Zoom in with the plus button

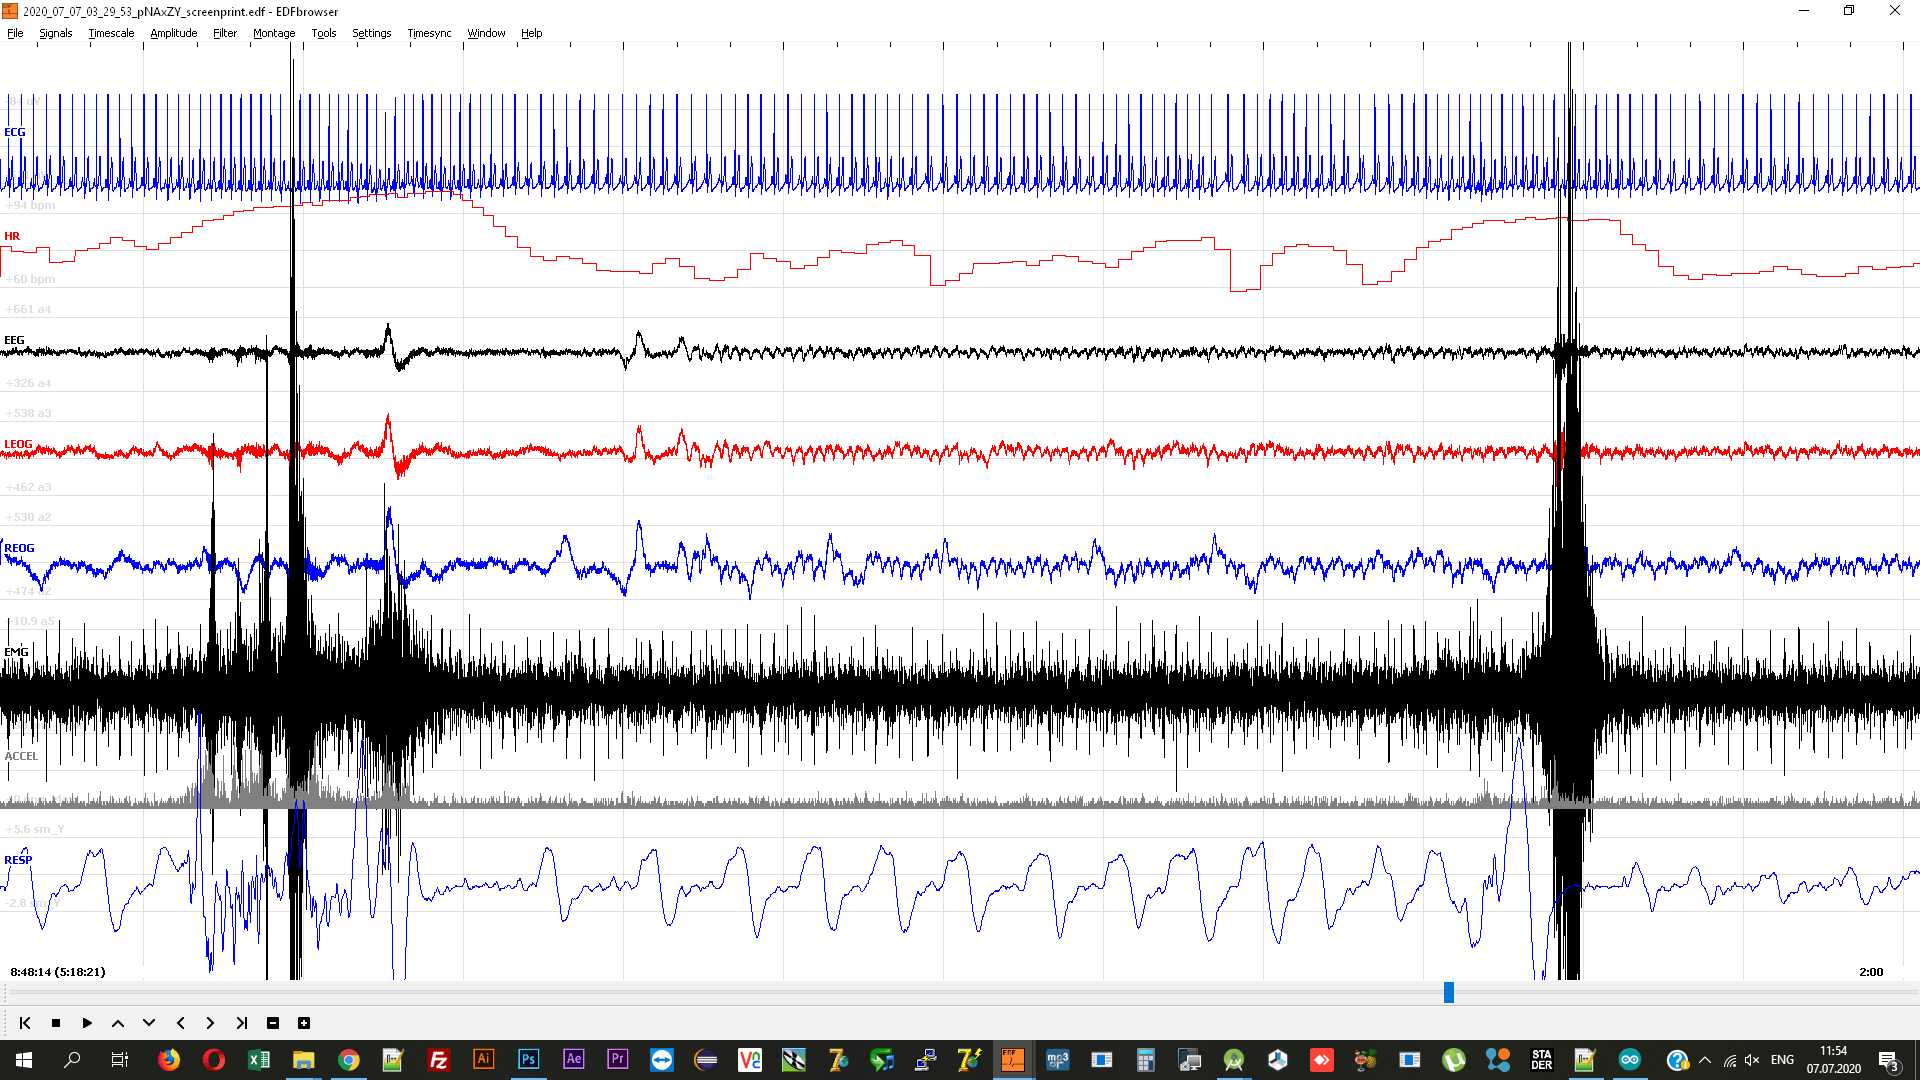coord(304,1023)
